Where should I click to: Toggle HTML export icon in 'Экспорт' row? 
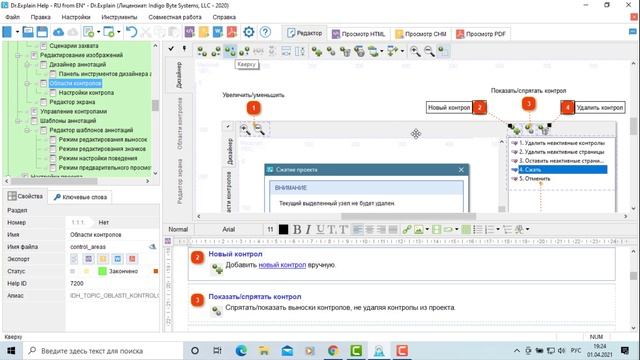[x=89, y=259]
